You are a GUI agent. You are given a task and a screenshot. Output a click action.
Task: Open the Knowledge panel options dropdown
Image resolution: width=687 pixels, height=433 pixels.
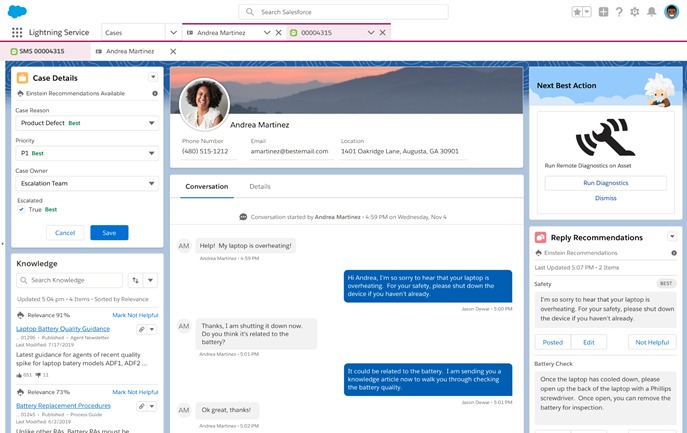coord(150,280)
